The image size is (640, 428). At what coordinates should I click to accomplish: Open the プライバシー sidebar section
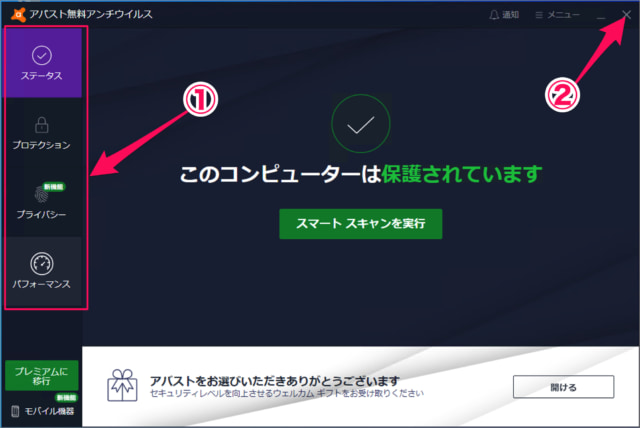tap(42, 202)
